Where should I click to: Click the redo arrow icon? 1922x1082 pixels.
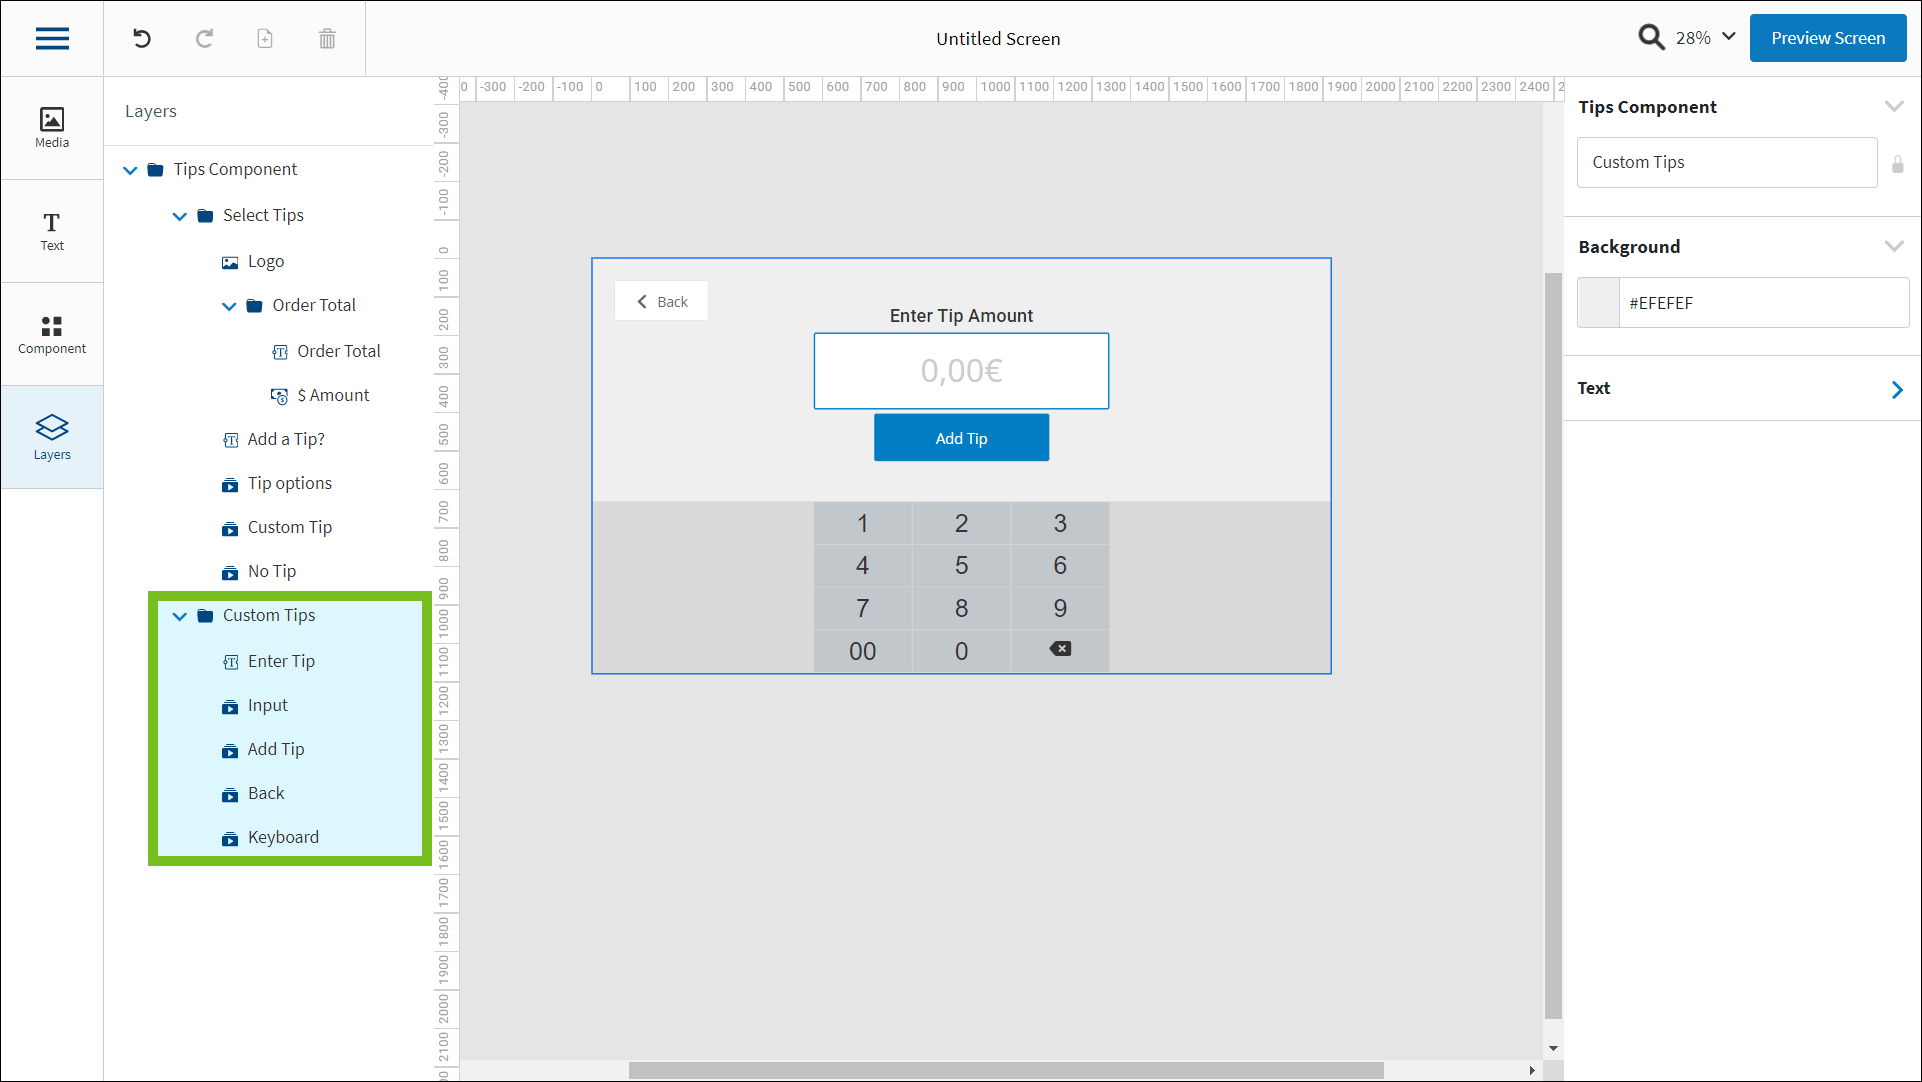pyautogui.click(x=204, y=39)
